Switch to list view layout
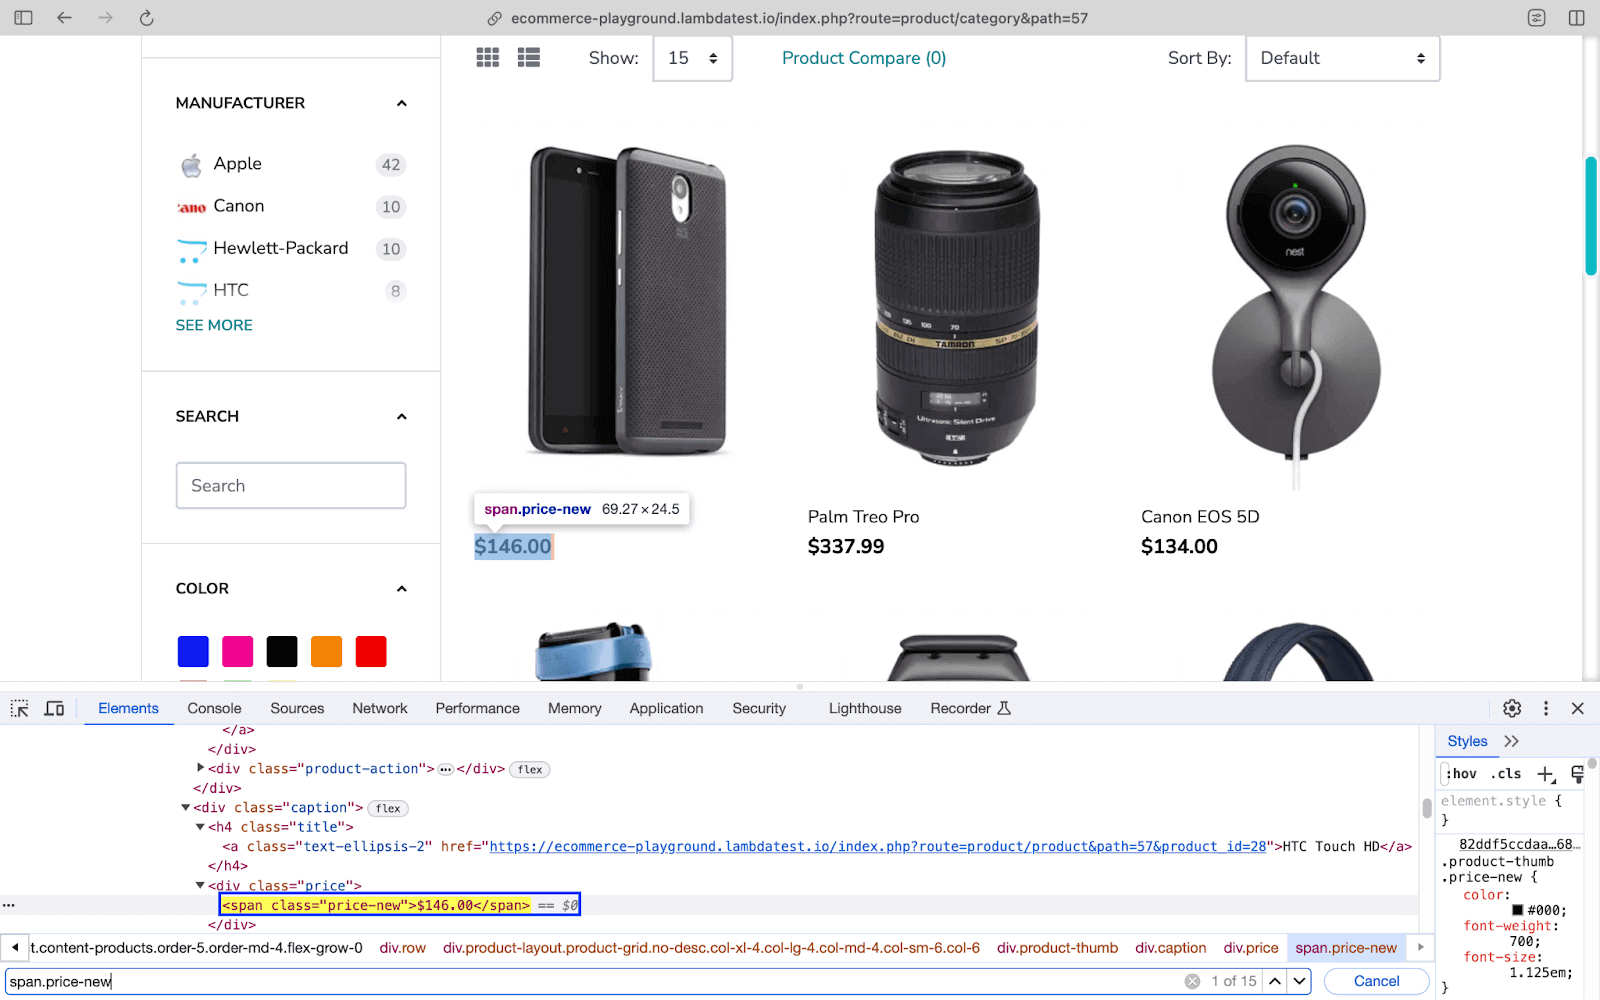 pos(529,58)
